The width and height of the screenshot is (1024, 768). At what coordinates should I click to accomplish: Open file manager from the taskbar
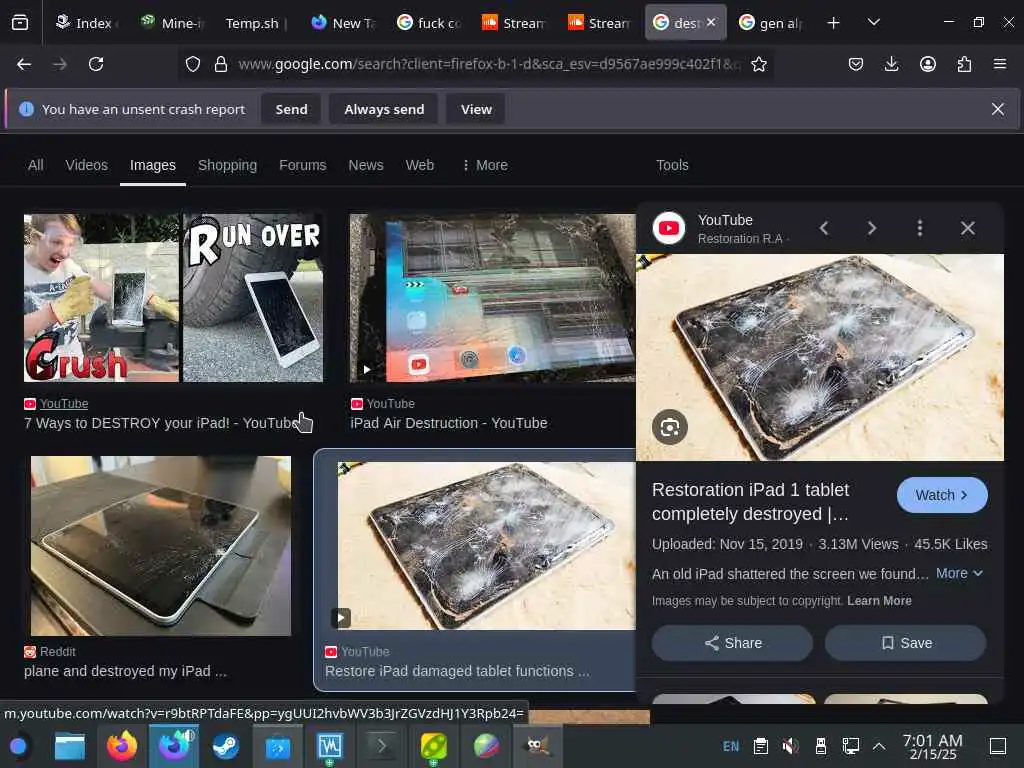tap(69, 746)
